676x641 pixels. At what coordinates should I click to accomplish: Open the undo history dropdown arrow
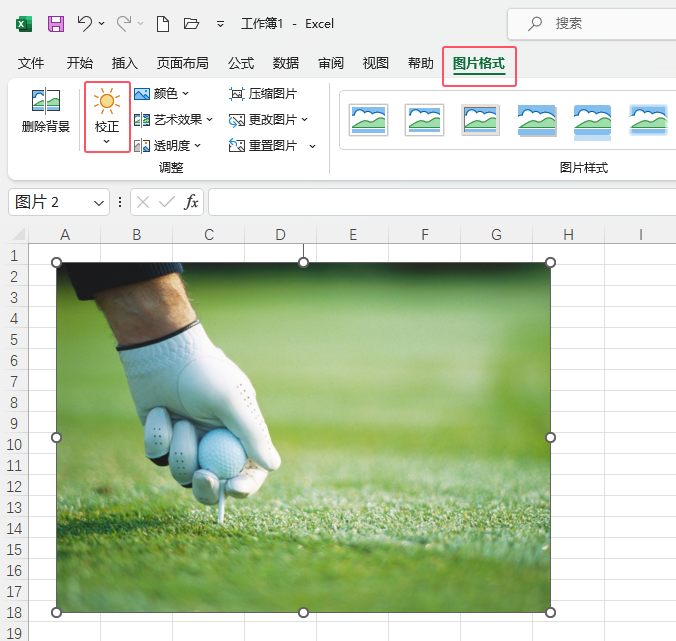point(102,24)
